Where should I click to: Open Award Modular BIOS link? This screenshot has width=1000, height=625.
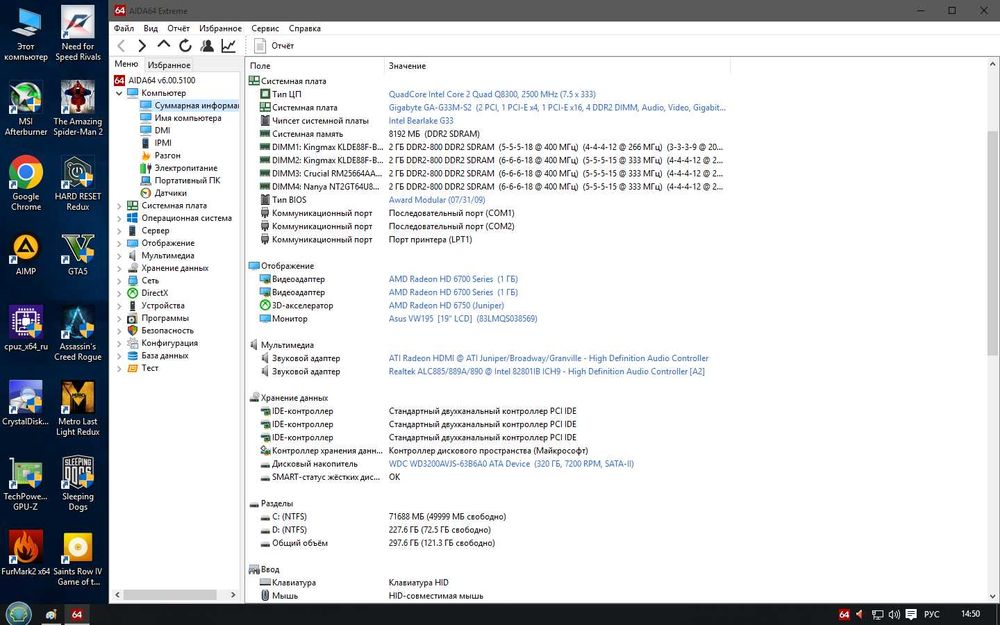click(437, 200)
